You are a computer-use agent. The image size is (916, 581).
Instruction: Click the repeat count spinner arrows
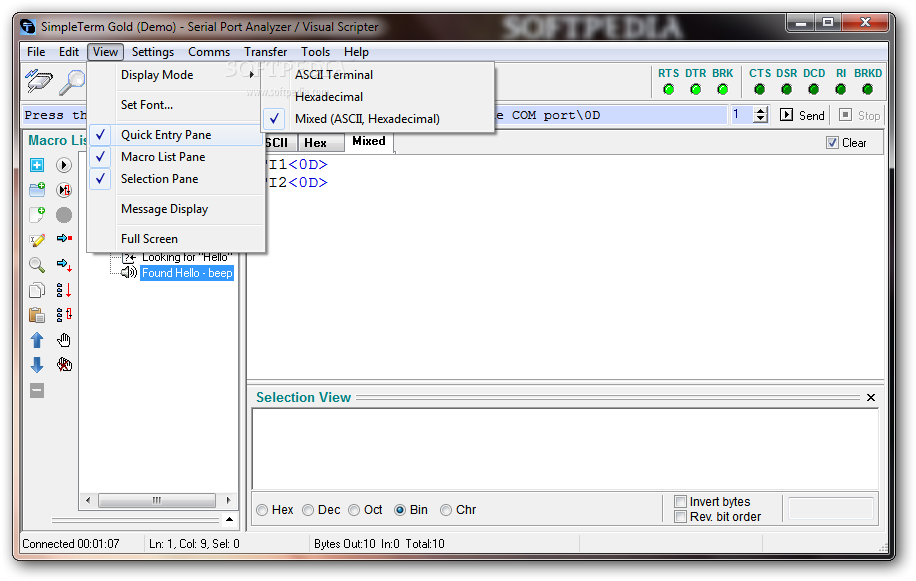click(760, 114)
